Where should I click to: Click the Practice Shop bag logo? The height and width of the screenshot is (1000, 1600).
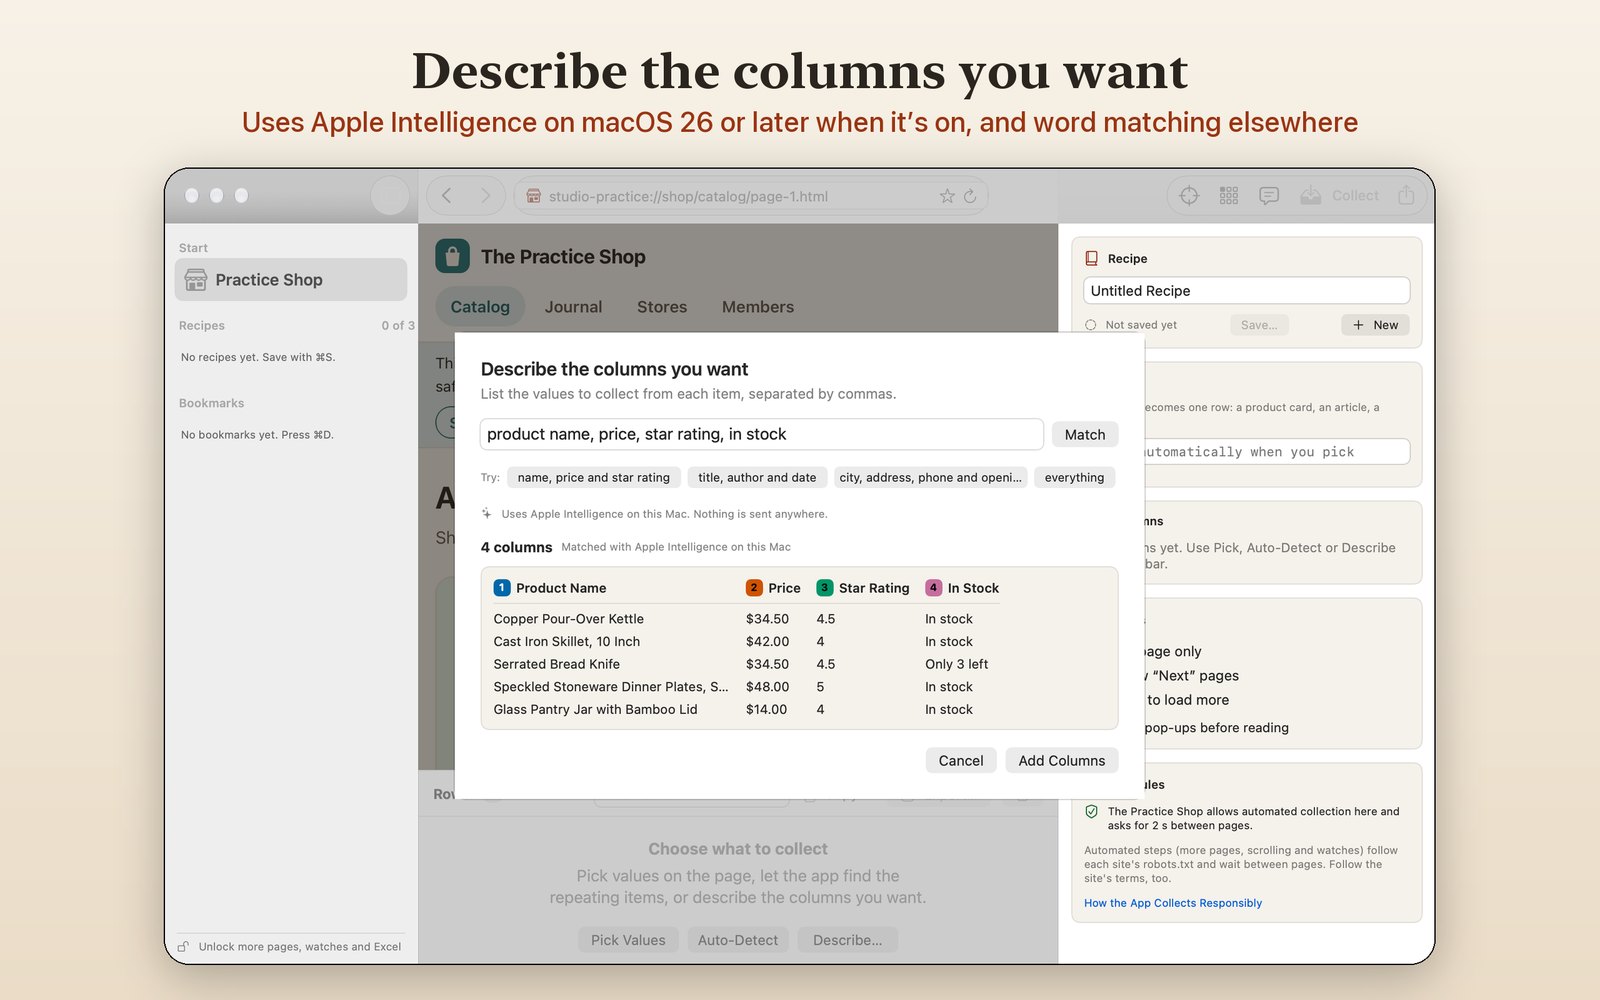pos(452,256)
